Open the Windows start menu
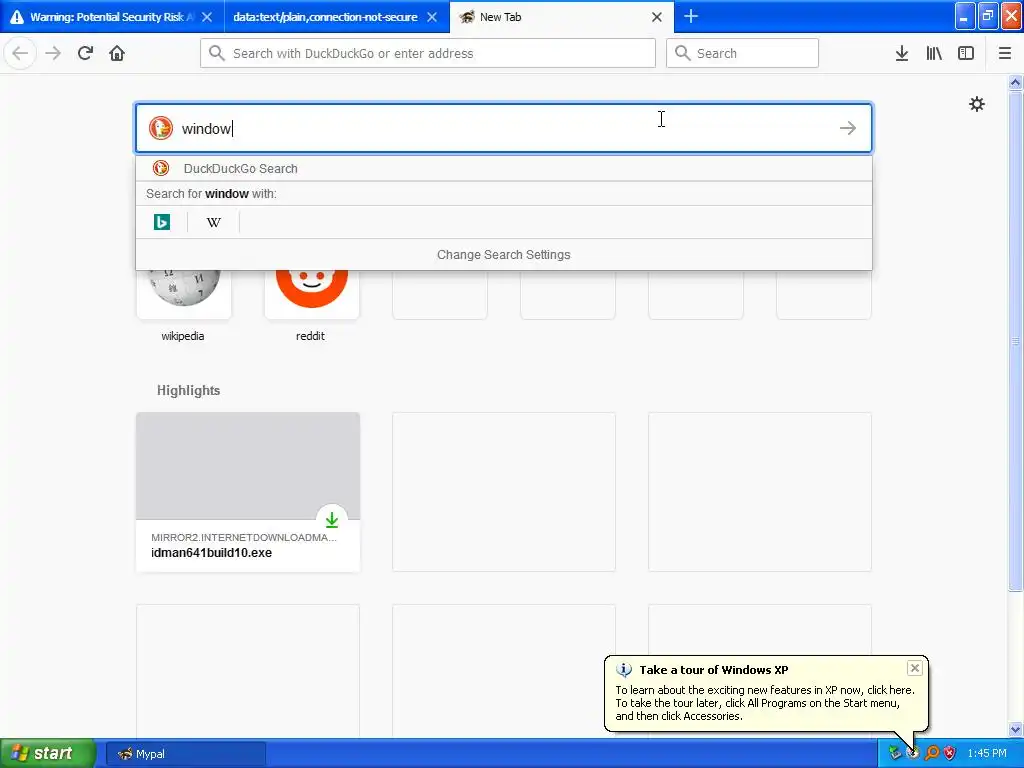1024x768 pixels. click(47, 753)
